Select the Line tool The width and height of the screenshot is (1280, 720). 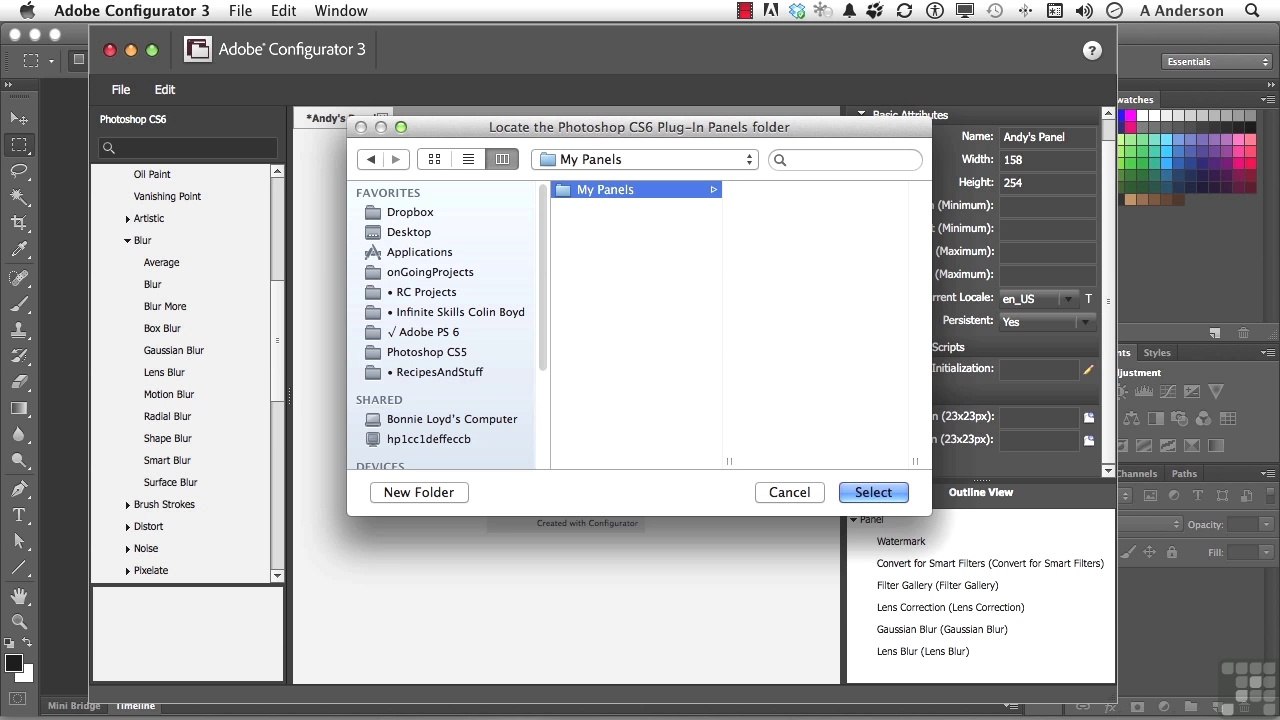[19, 567]
